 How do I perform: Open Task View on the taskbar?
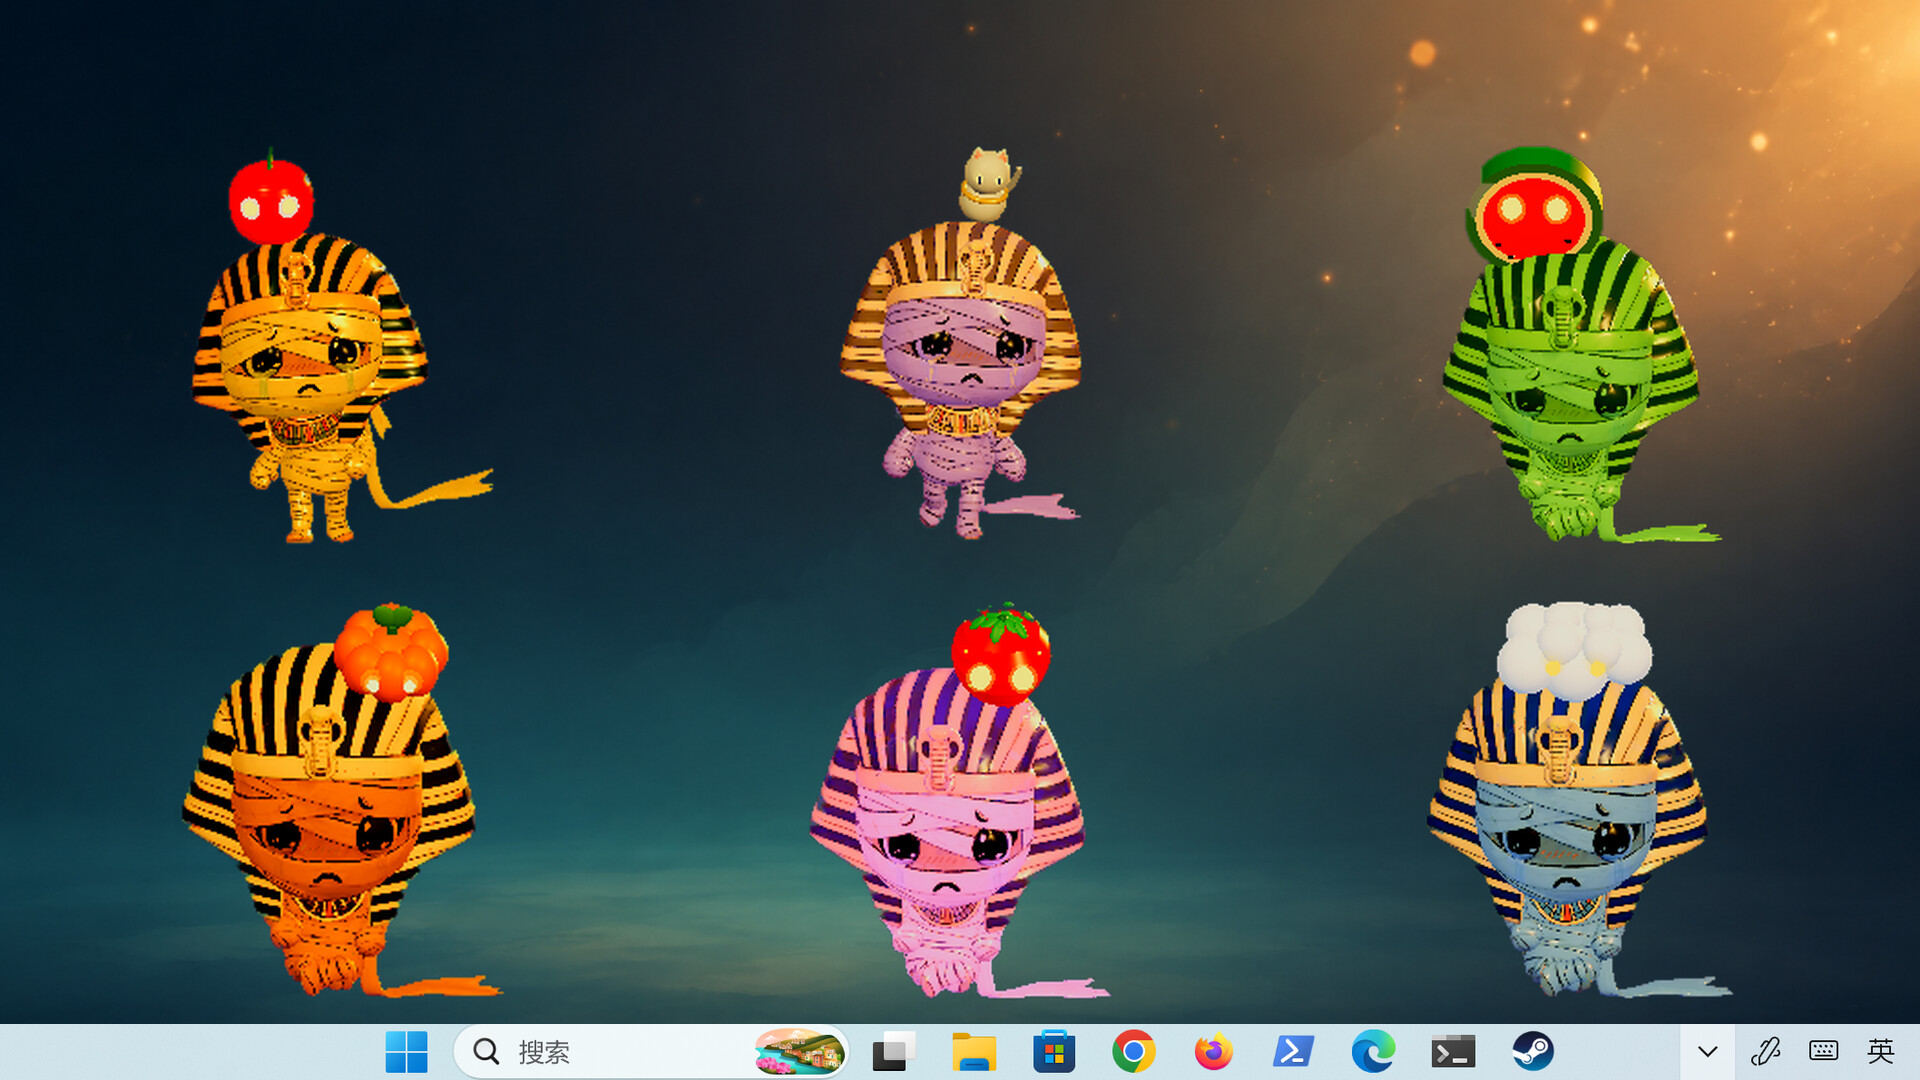click(893, 1052)
